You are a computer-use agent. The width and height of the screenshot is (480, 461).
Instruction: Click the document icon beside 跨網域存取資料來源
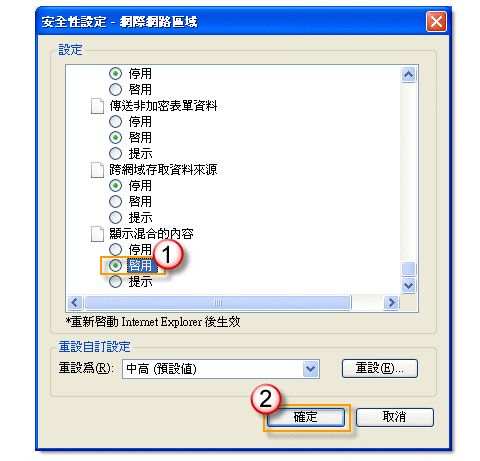pos(97,170)
